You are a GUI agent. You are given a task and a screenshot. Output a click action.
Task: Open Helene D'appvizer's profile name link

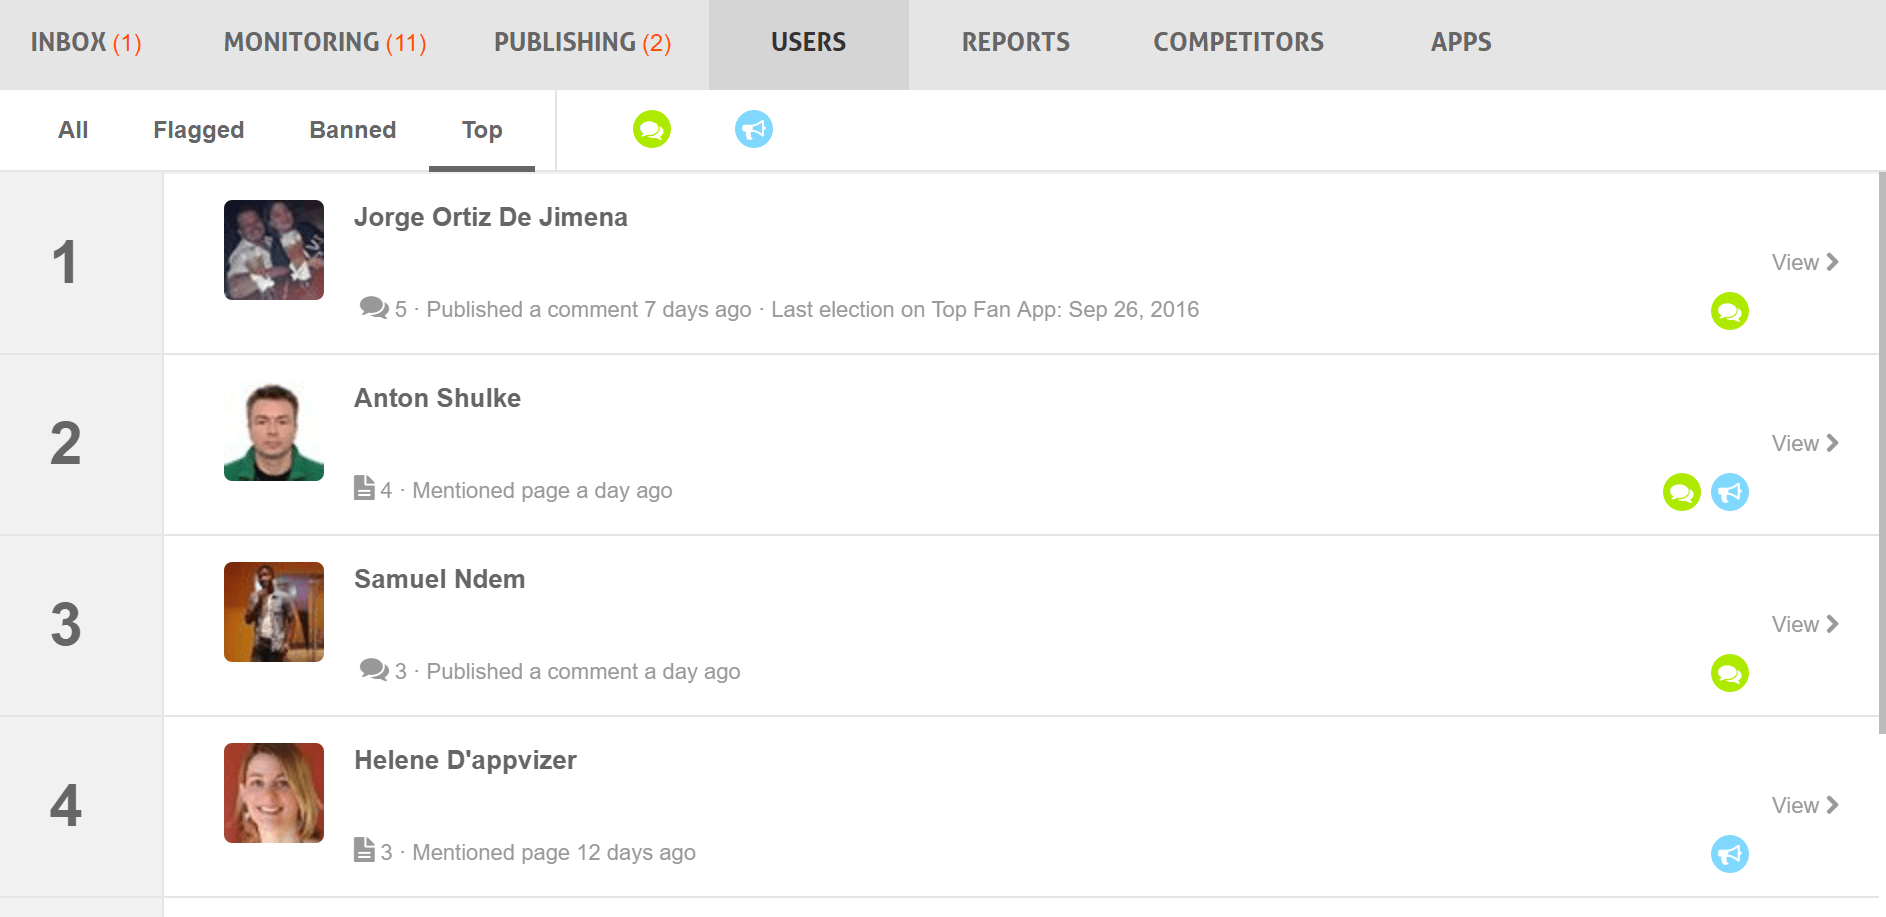click(465, 760)
